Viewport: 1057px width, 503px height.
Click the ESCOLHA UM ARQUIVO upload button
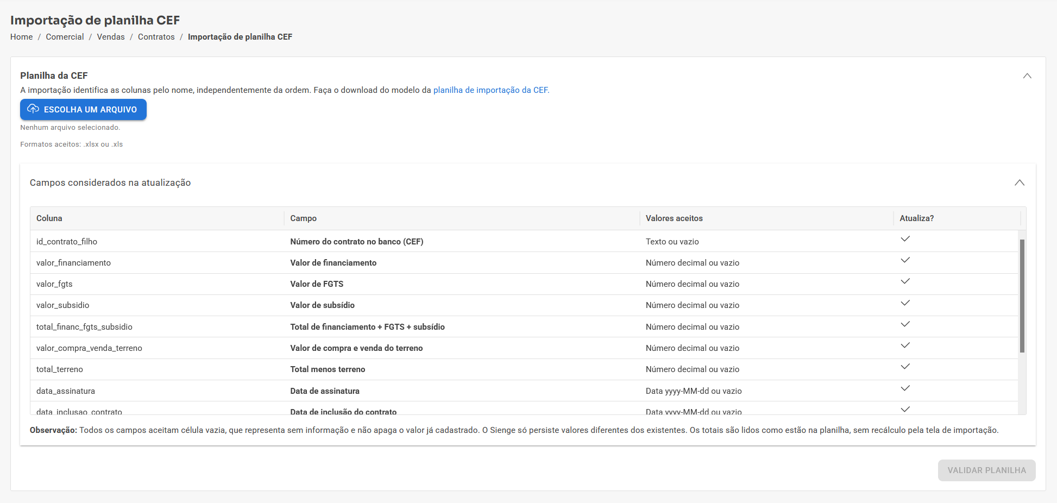pos(84,109)
